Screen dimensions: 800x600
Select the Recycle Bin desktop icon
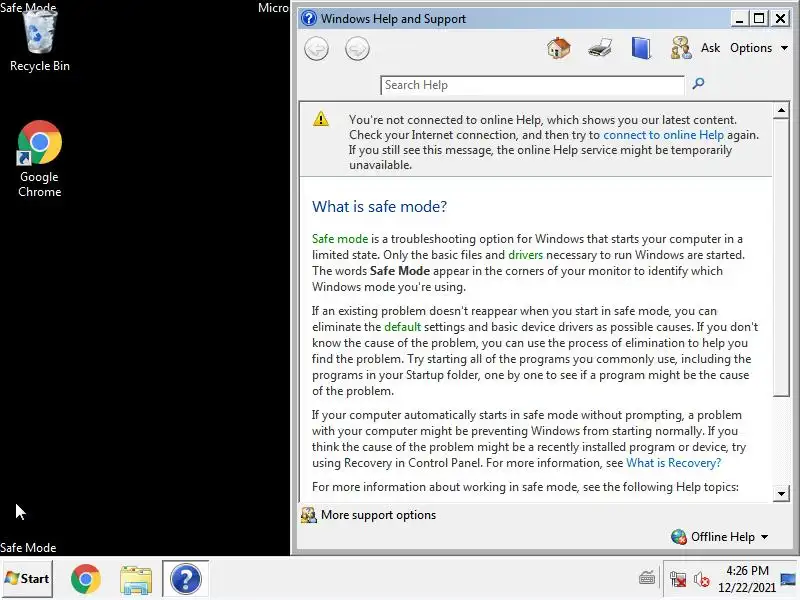click(x=40, y=41)
